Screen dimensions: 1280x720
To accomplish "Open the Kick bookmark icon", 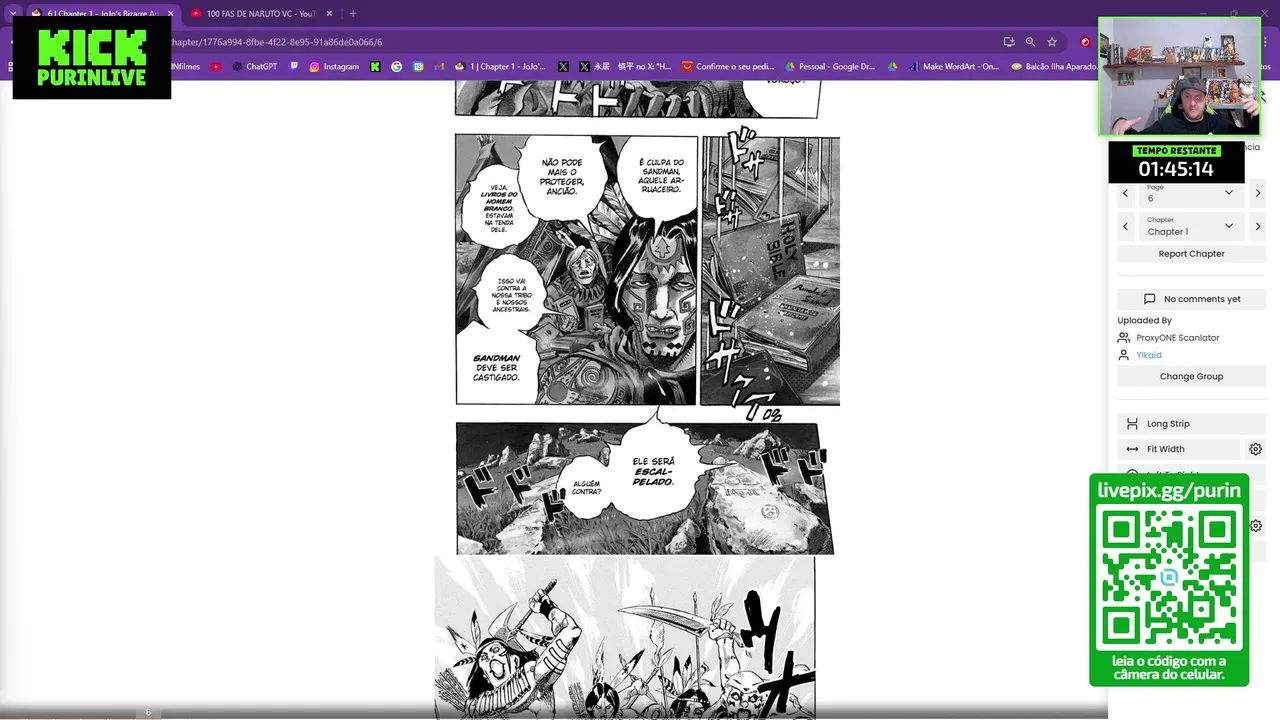I will coord(375,67).
